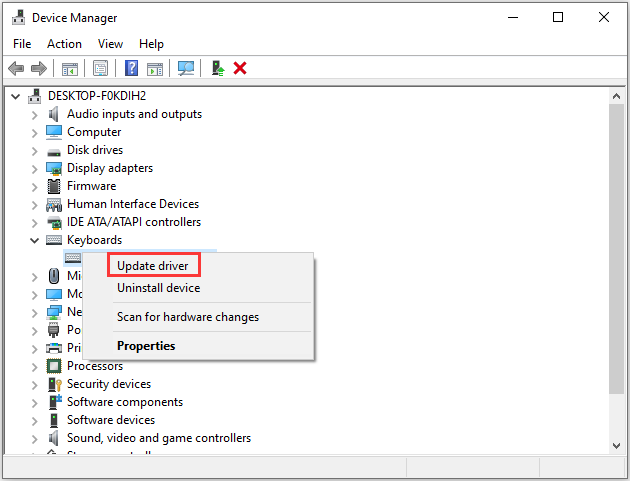630x481 pixels.
Task: Open the blue Help question mark icon
Action: (131, 68)
